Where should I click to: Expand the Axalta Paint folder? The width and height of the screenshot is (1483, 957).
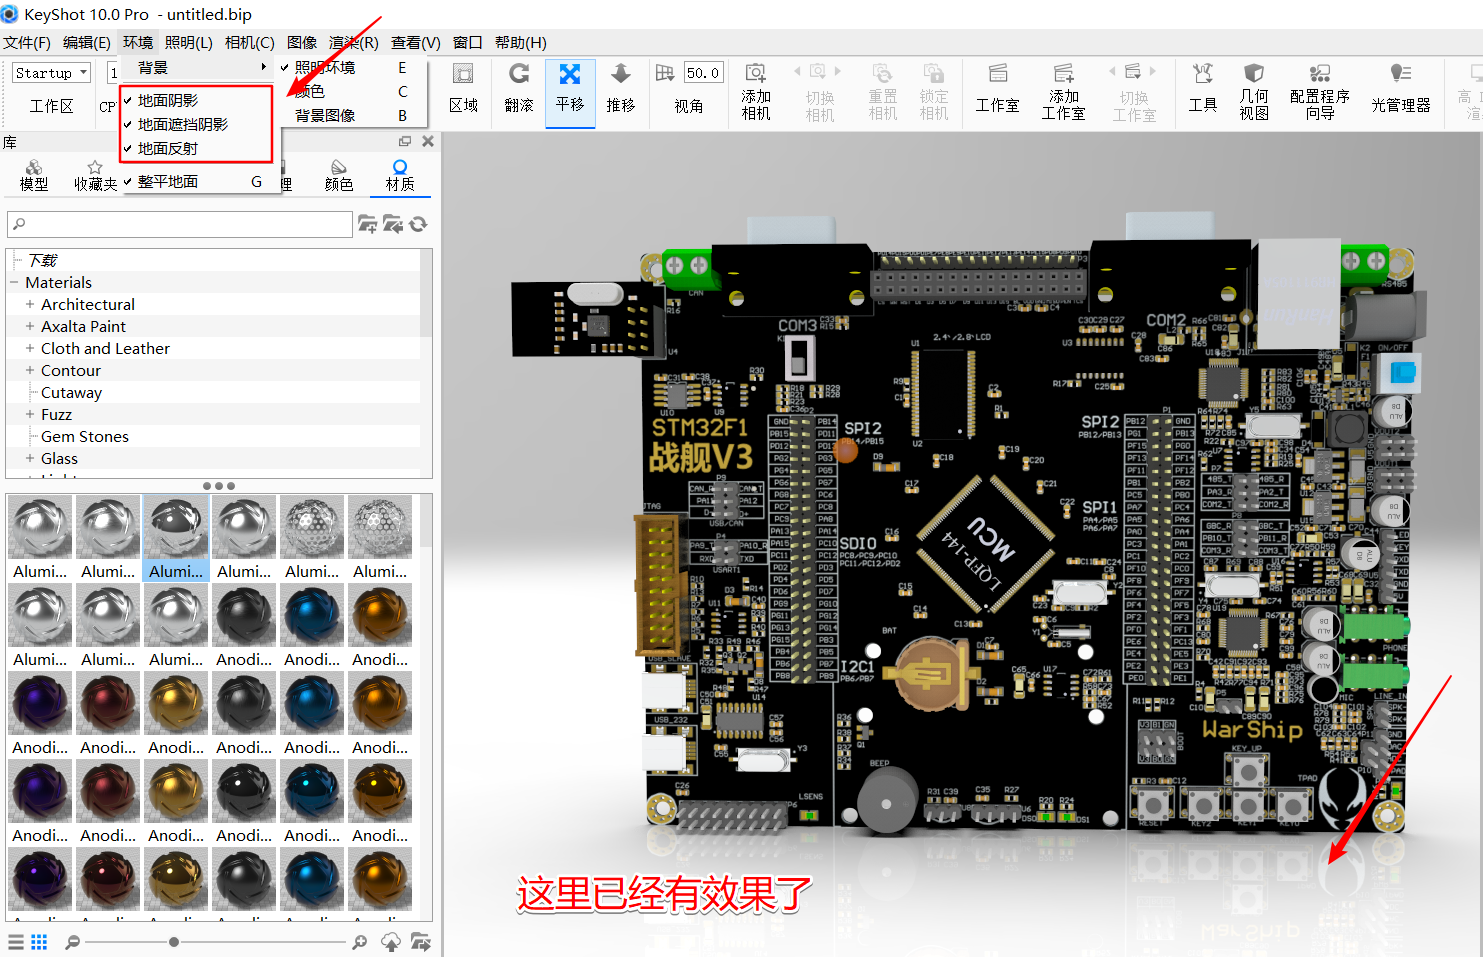(x=30, y=327)
